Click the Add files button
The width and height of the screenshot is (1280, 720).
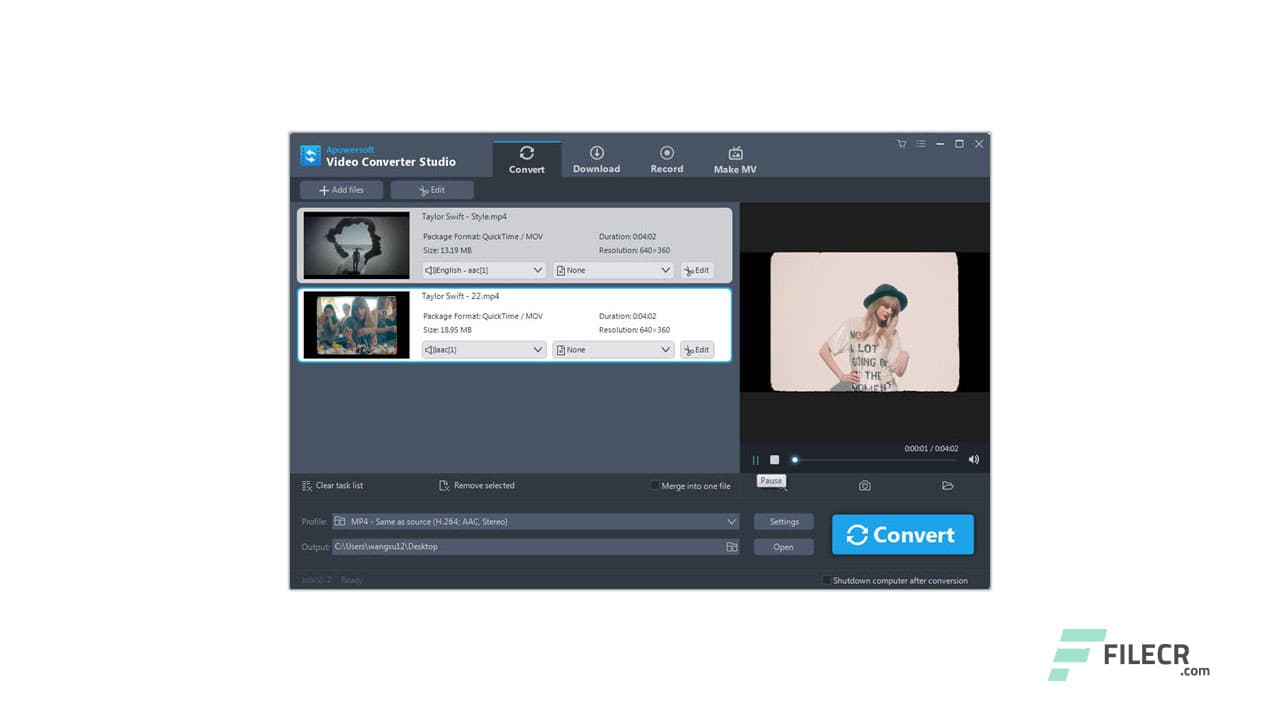tap(341, 189)
